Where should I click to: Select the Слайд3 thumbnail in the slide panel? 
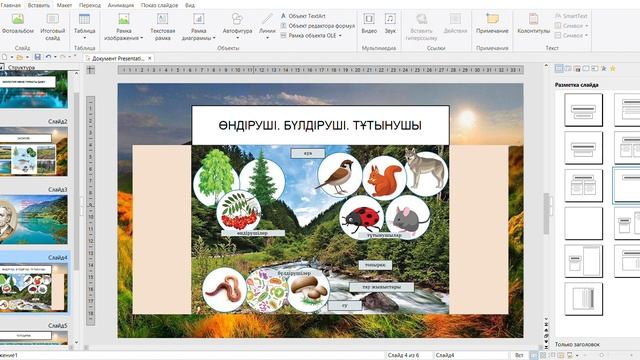34,220
